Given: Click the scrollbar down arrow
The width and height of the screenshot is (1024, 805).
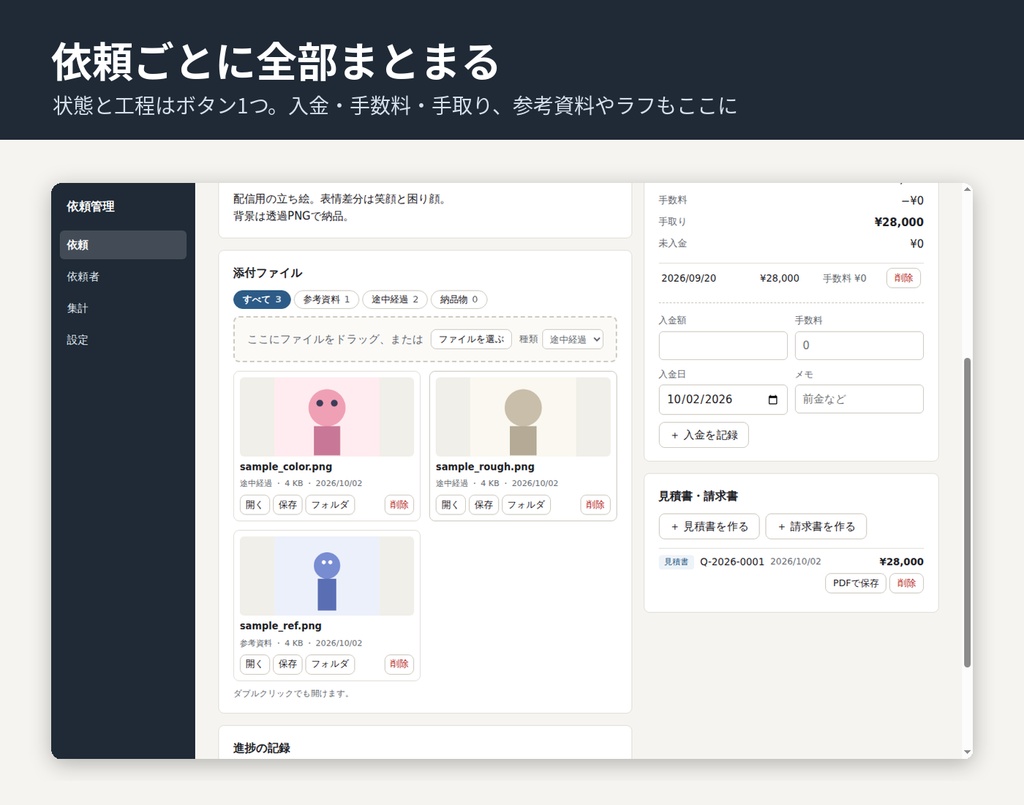Looking at the screenshot, I should coord(967,752).
